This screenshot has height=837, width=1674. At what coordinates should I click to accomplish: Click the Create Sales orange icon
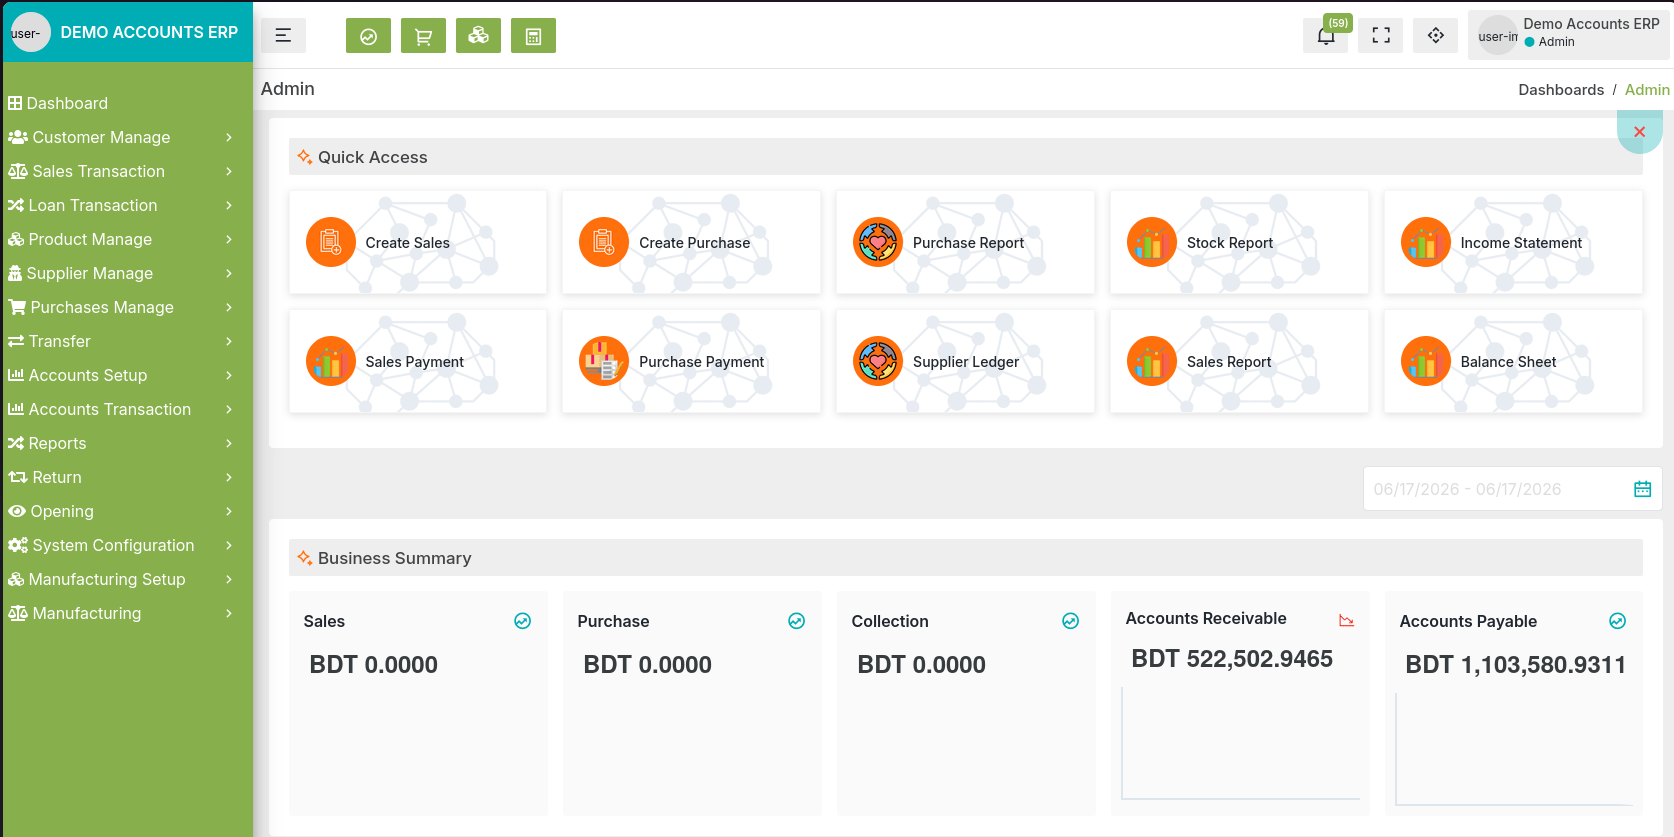tap(331, 242)
